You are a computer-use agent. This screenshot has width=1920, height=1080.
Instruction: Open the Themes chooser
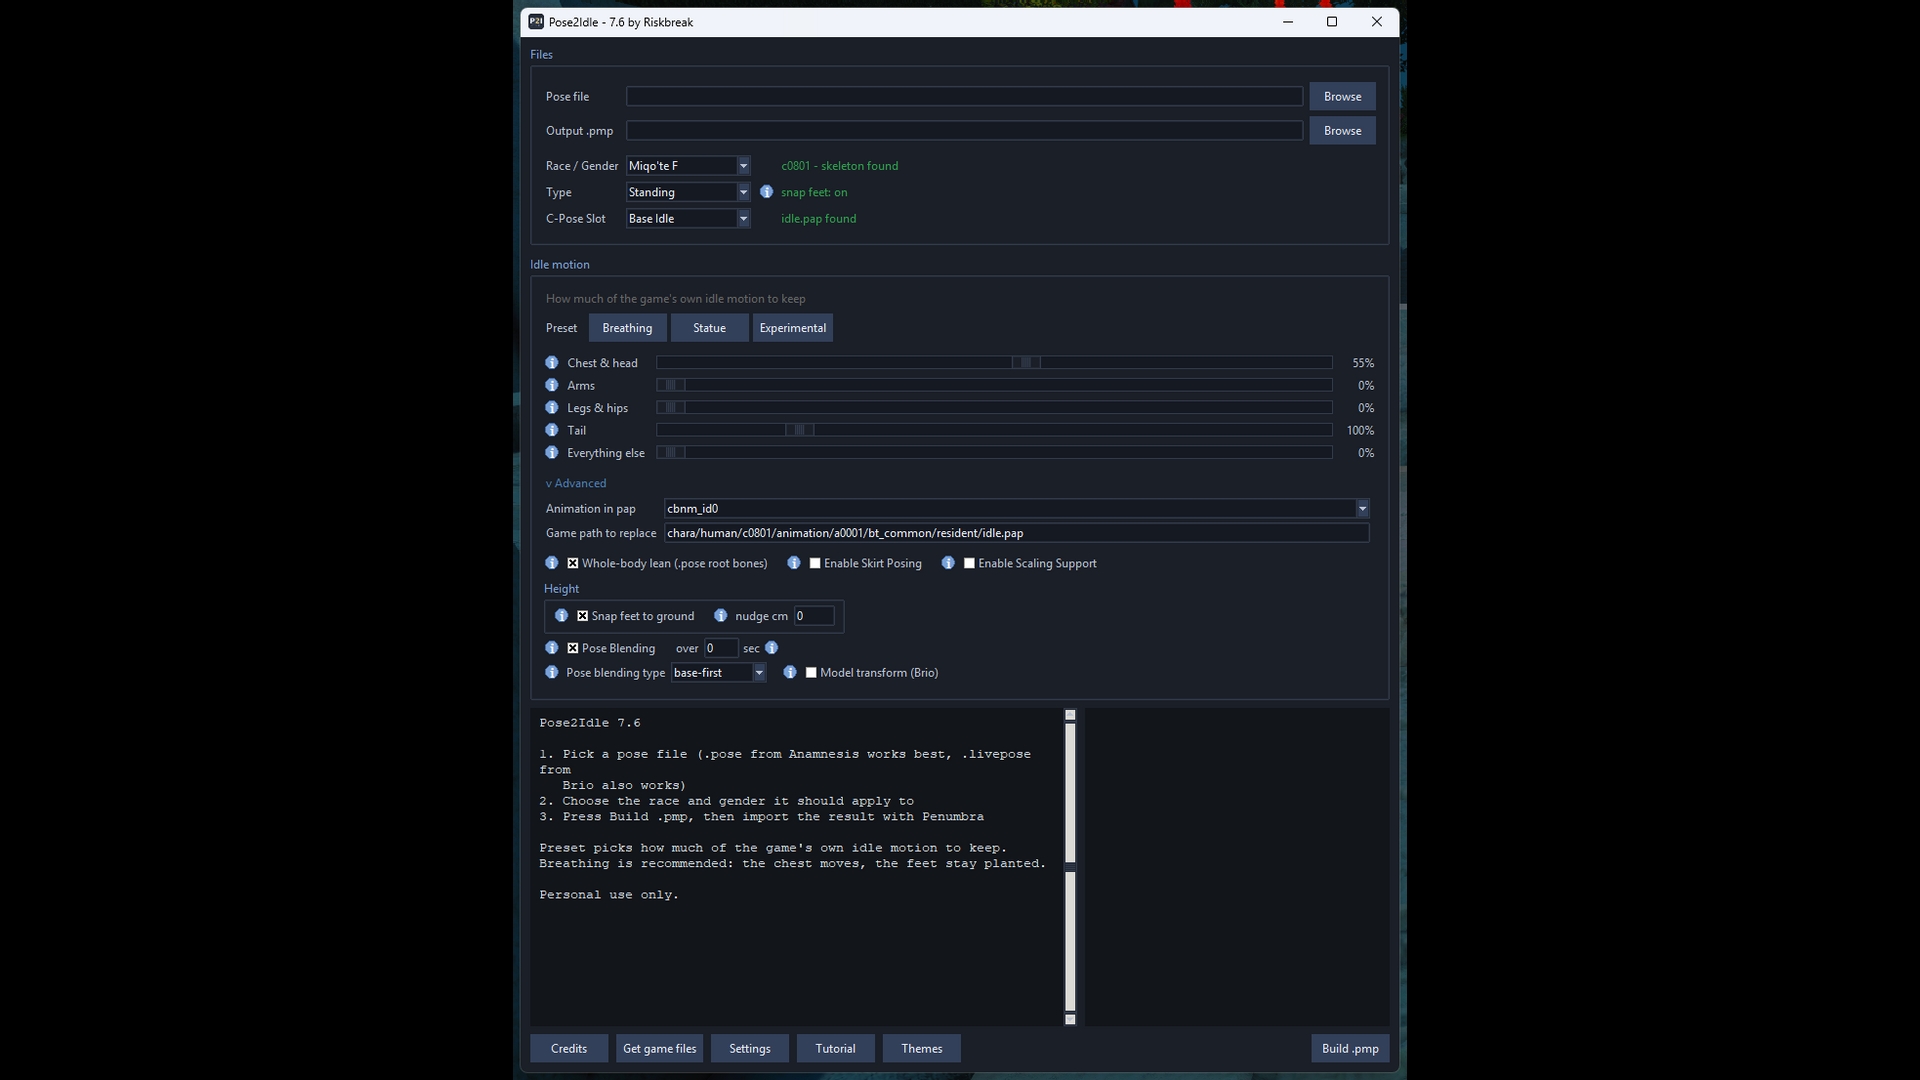coord(922,1048)
